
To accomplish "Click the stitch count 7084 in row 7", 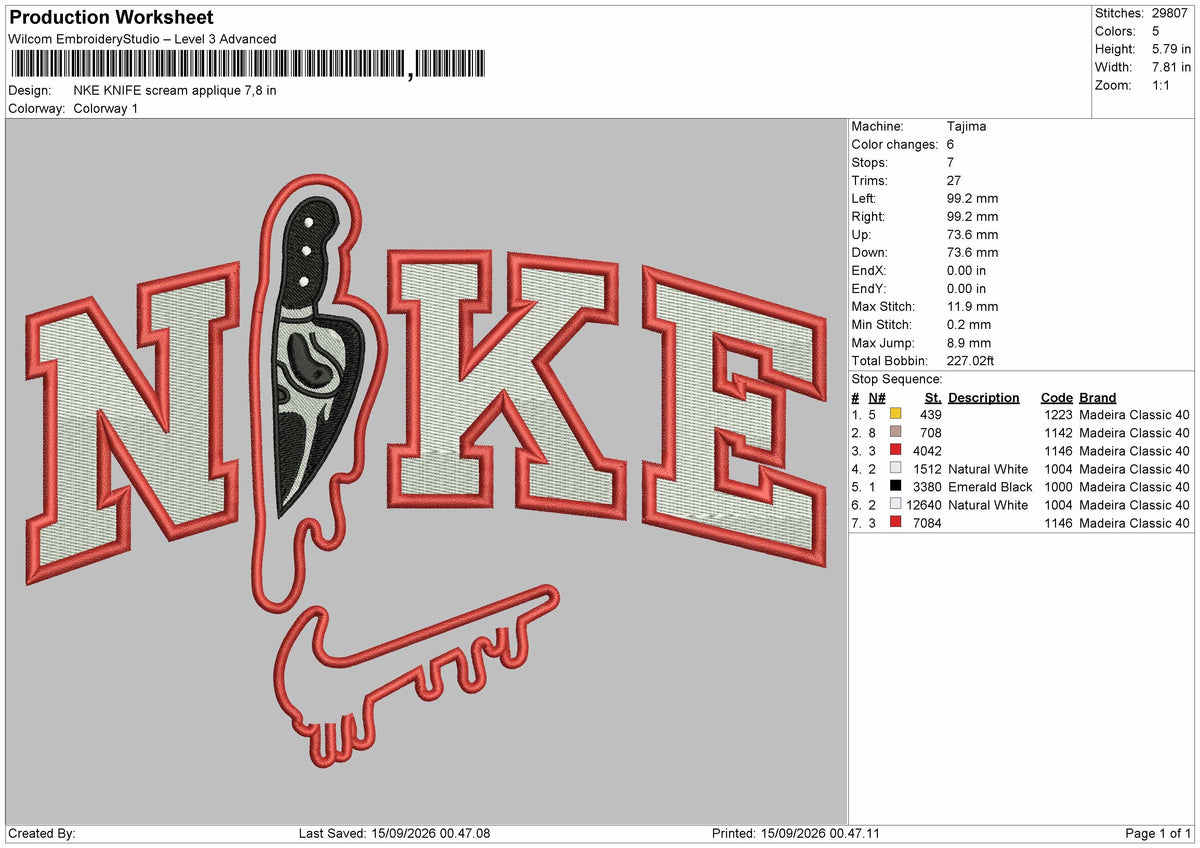I will coord(927,522).
